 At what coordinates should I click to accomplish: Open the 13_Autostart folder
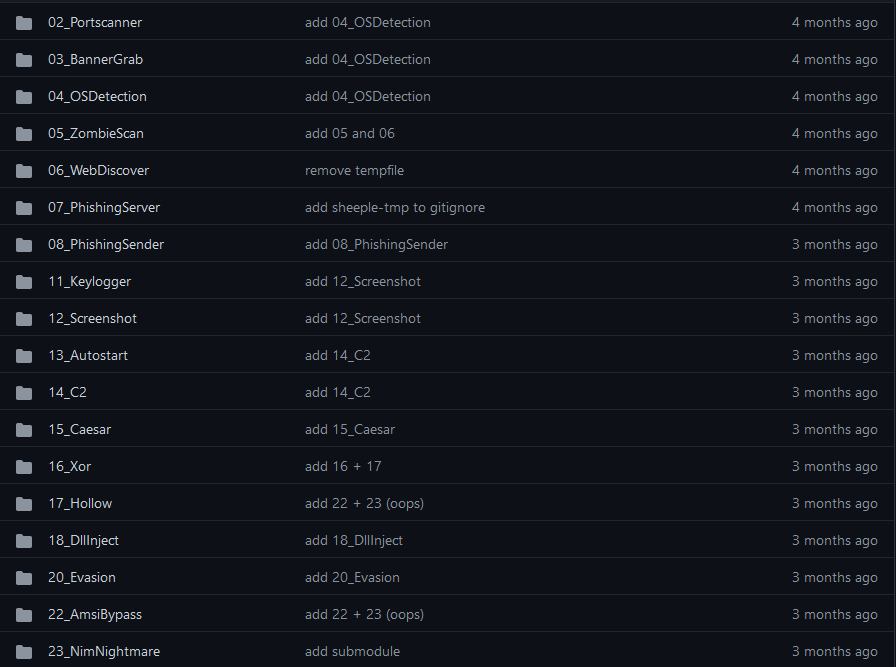[88, 355]
